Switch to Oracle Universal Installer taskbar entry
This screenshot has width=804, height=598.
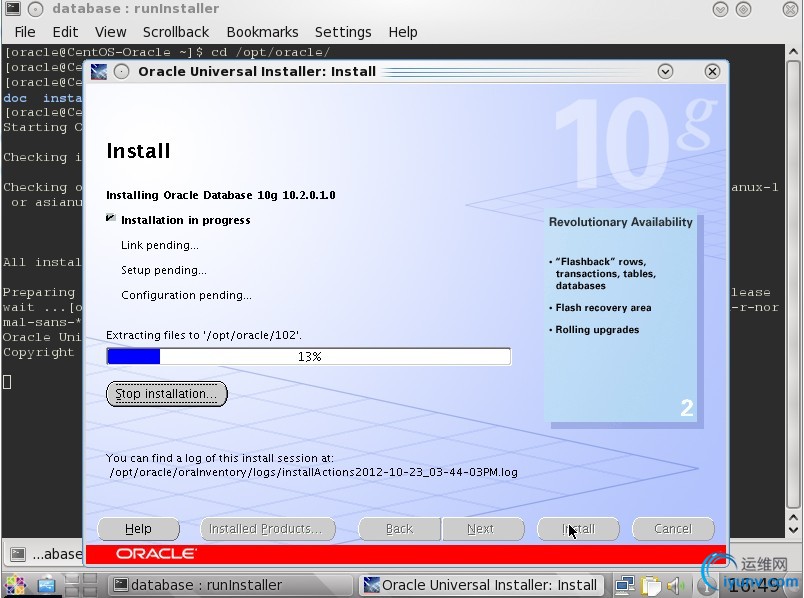pos(480,585)
